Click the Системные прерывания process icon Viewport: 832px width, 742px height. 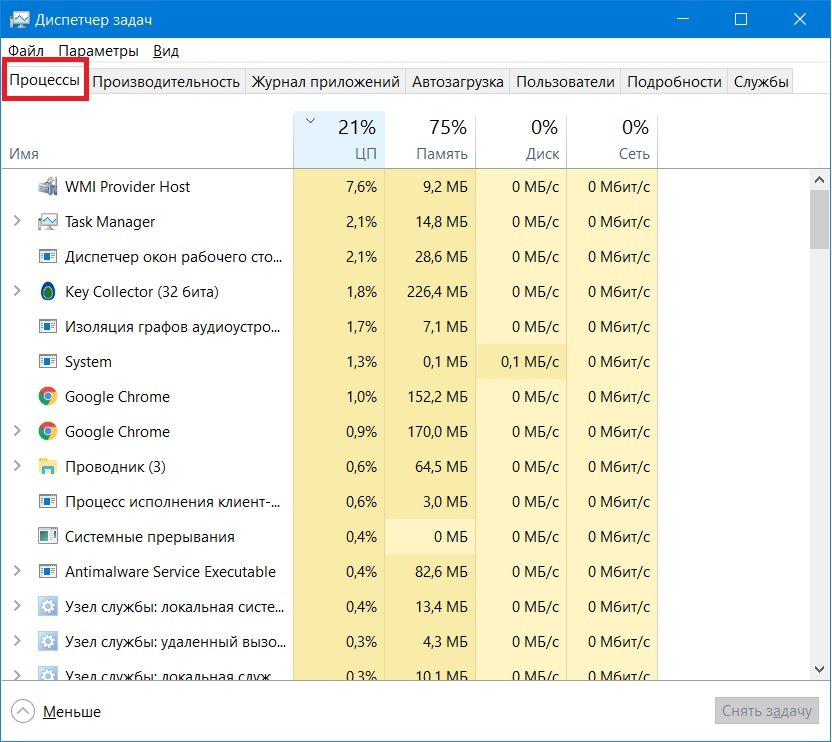pos(47,537)
